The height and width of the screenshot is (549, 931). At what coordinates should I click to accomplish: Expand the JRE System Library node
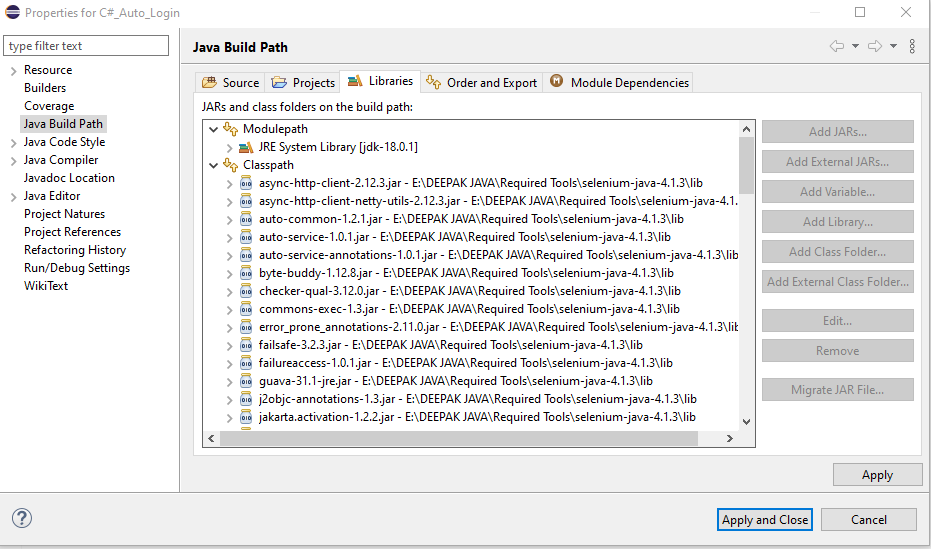pos(229,147)
